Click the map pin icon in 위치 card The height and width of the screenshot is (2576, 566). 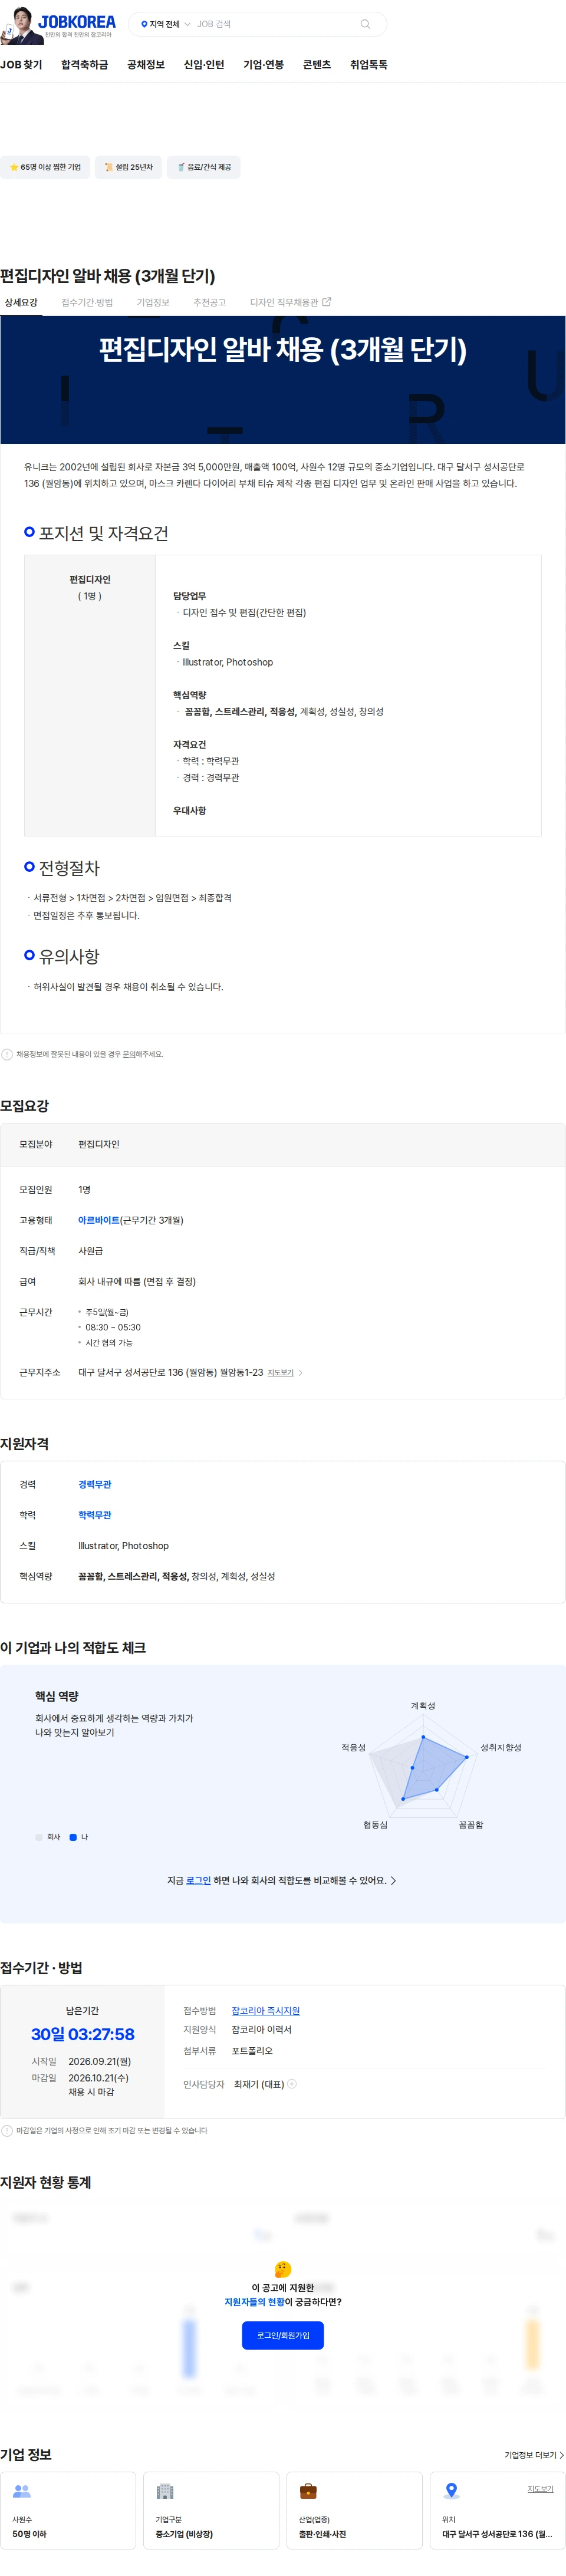point(452,2491)
